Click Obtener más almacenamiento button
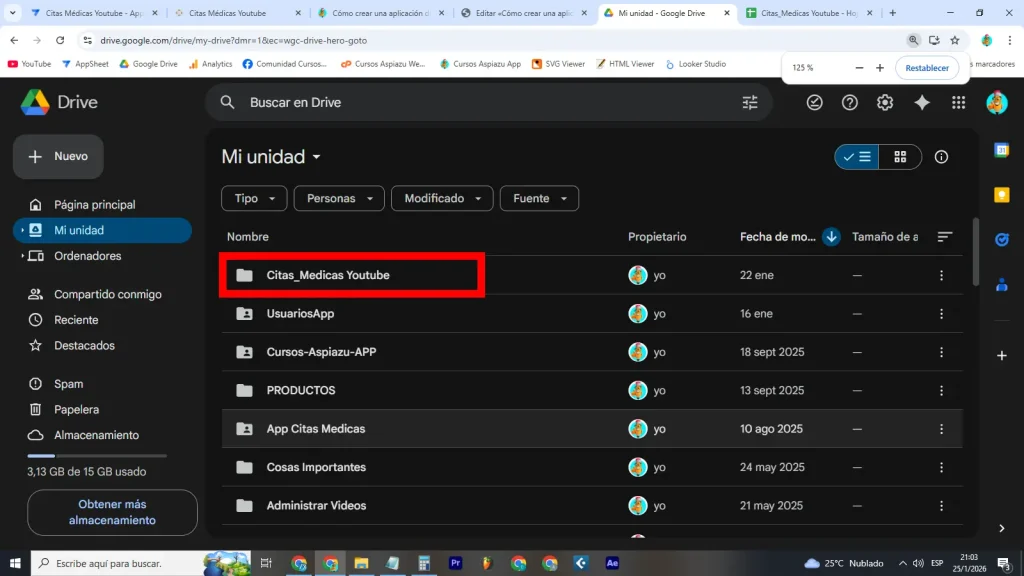The width and height of the screenshot is (1024, 576). pyautogui.click(x=112, y=512)
